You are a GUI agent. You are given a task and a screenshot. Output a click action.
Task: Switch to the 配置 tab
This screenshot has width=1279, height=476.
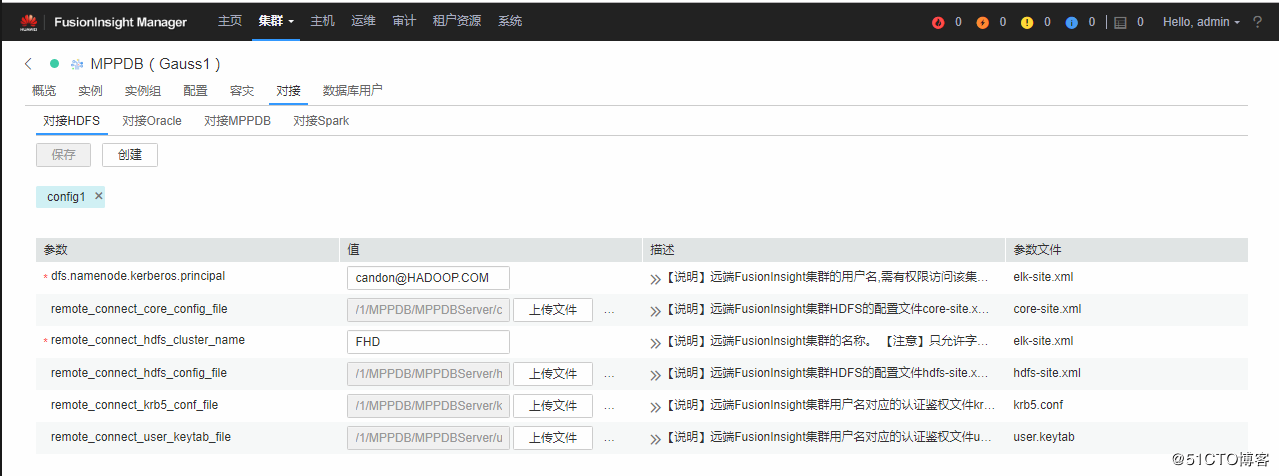pyautogui.click(x=195, y=91)
